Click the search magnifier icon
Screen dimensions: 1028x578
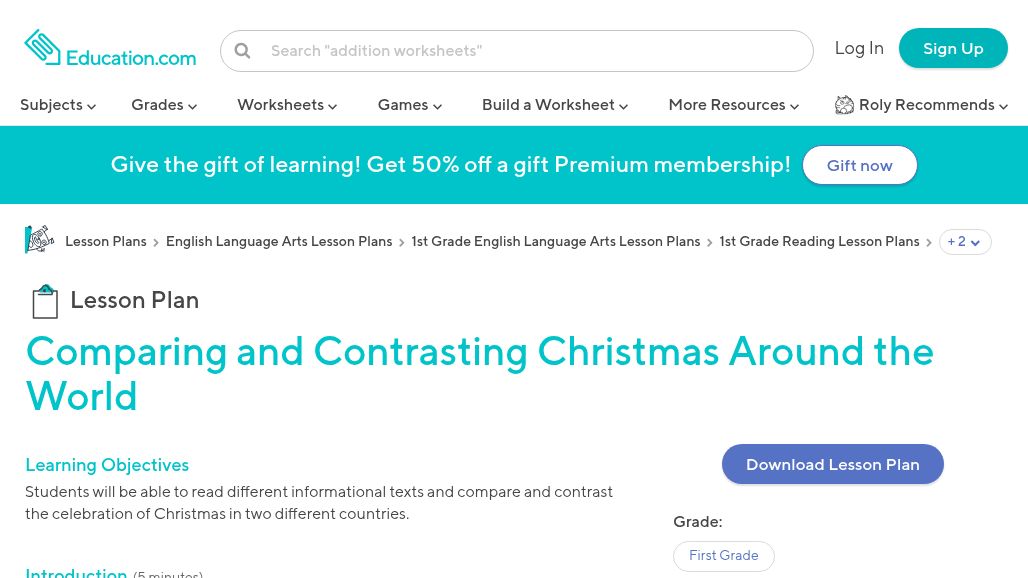(242, 51)
